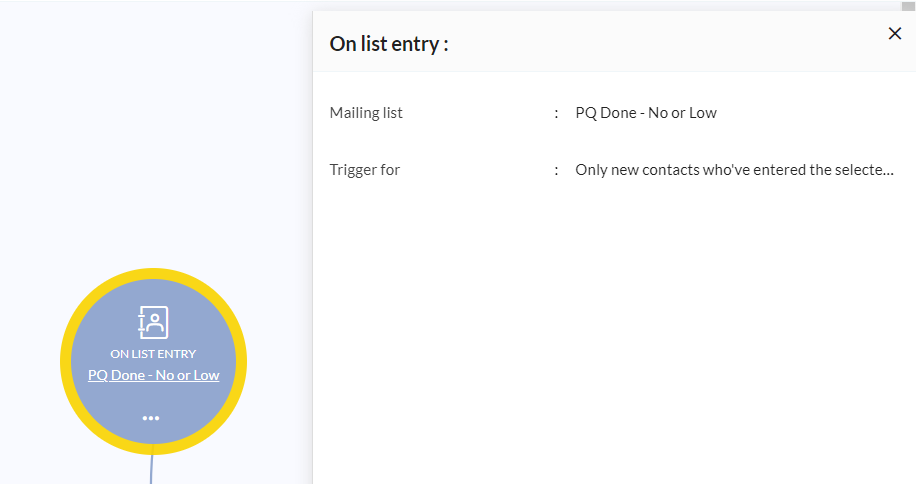
Task: Close the On list entry panel
Action: pyautogui.click(x=895, y=34)
